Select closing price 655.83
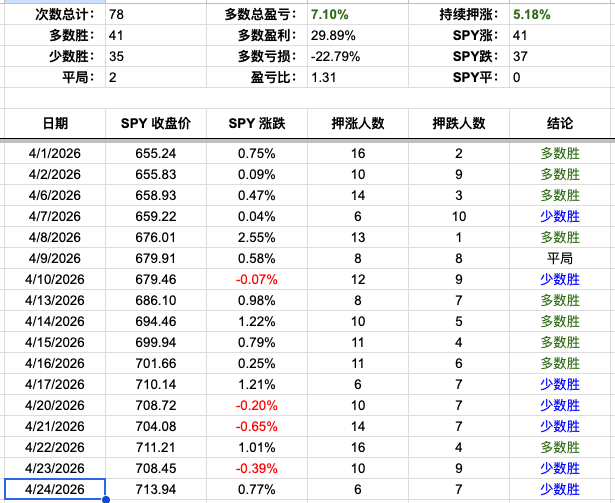This screenshot has height=503, width=615. coord(156,175)
